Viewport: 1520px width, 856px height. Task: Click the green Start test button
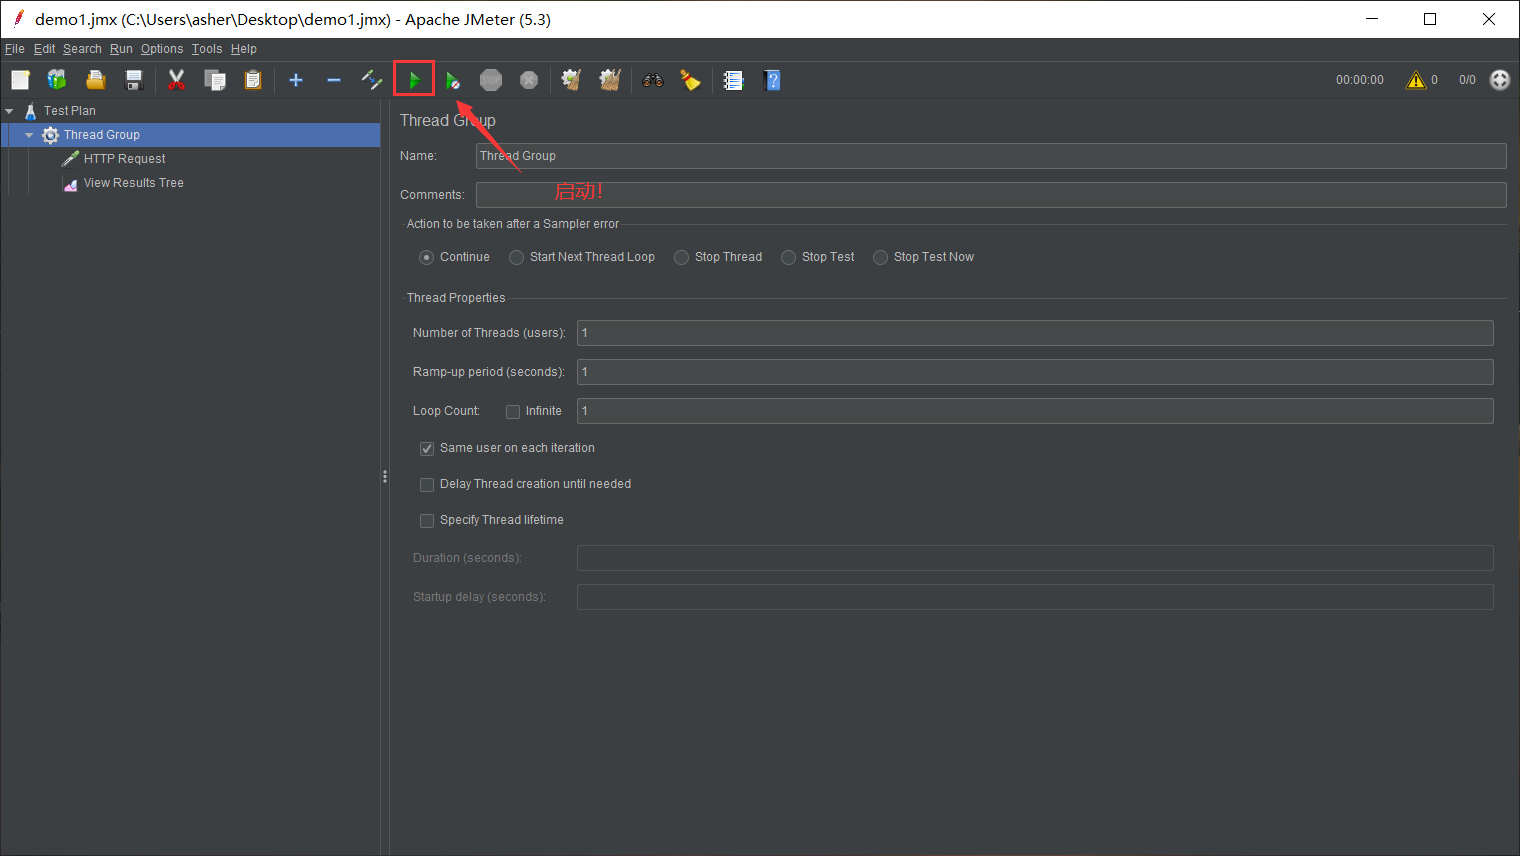pyautogui.click(x=414, y=80)
